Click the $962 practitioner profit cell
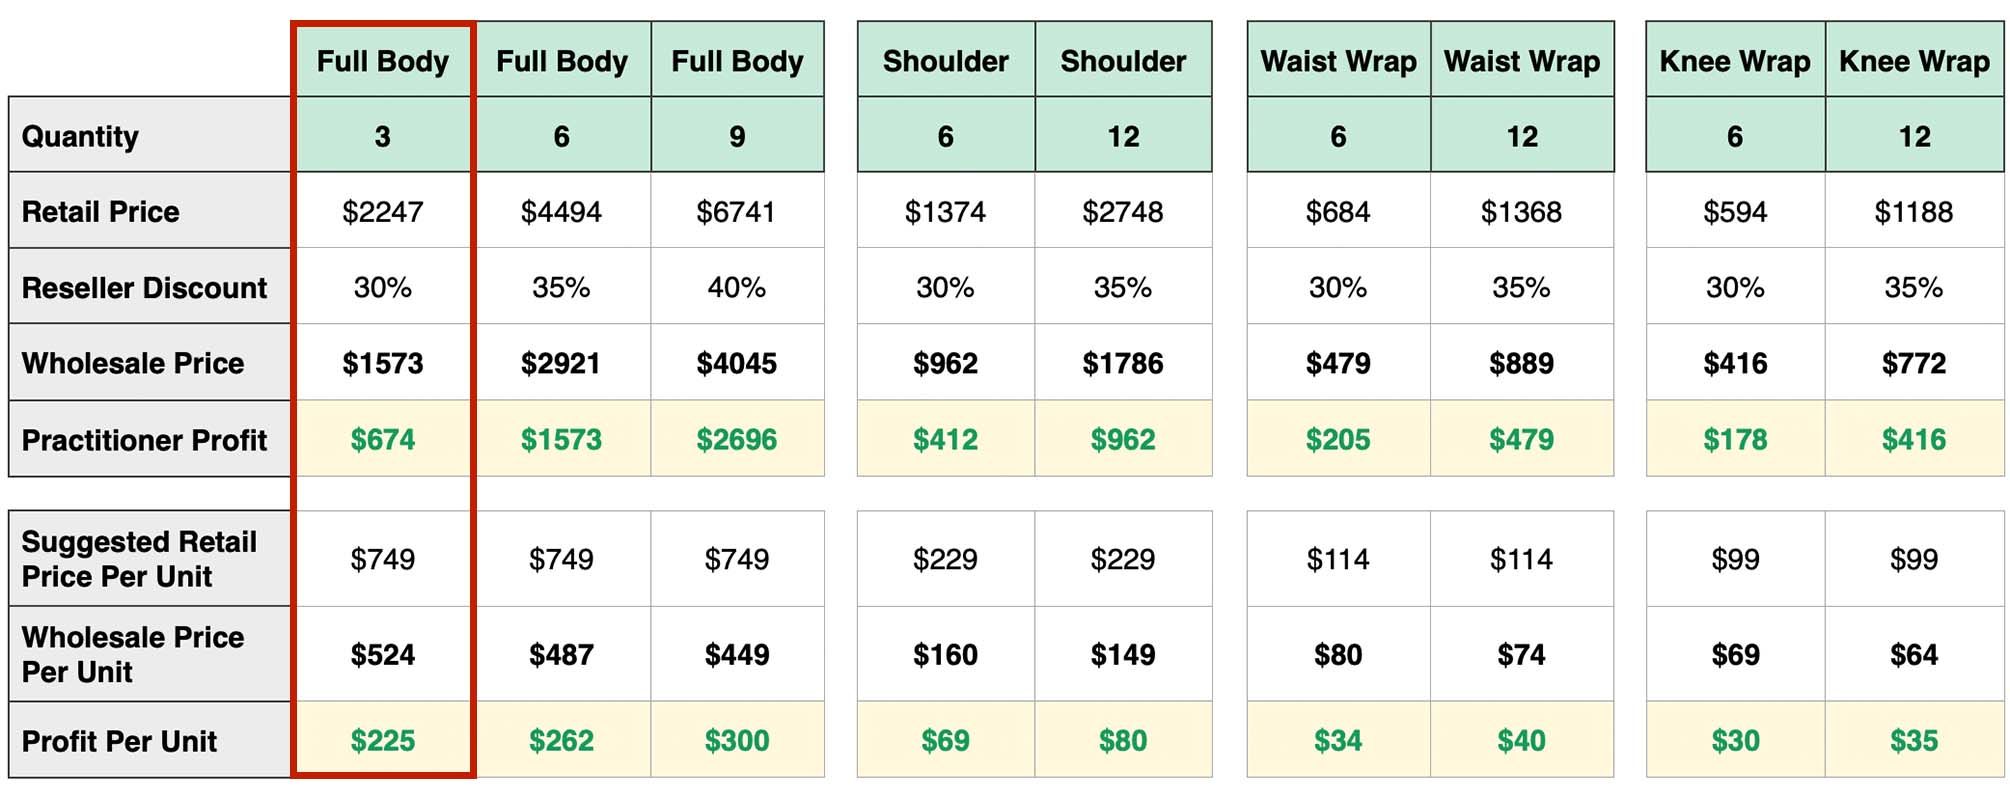The width and height of the screenshot is (2010, 795). pos(1123,439)
